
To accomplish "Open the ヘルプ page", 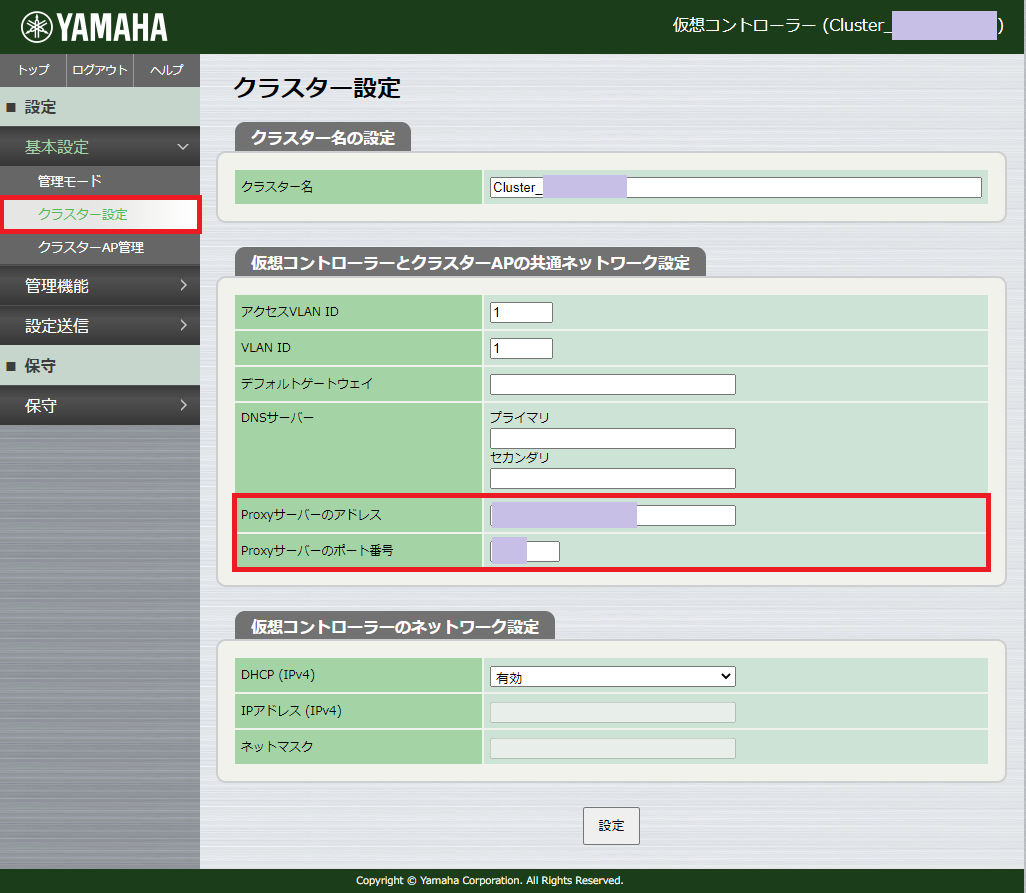I will [x=165, y=70].
